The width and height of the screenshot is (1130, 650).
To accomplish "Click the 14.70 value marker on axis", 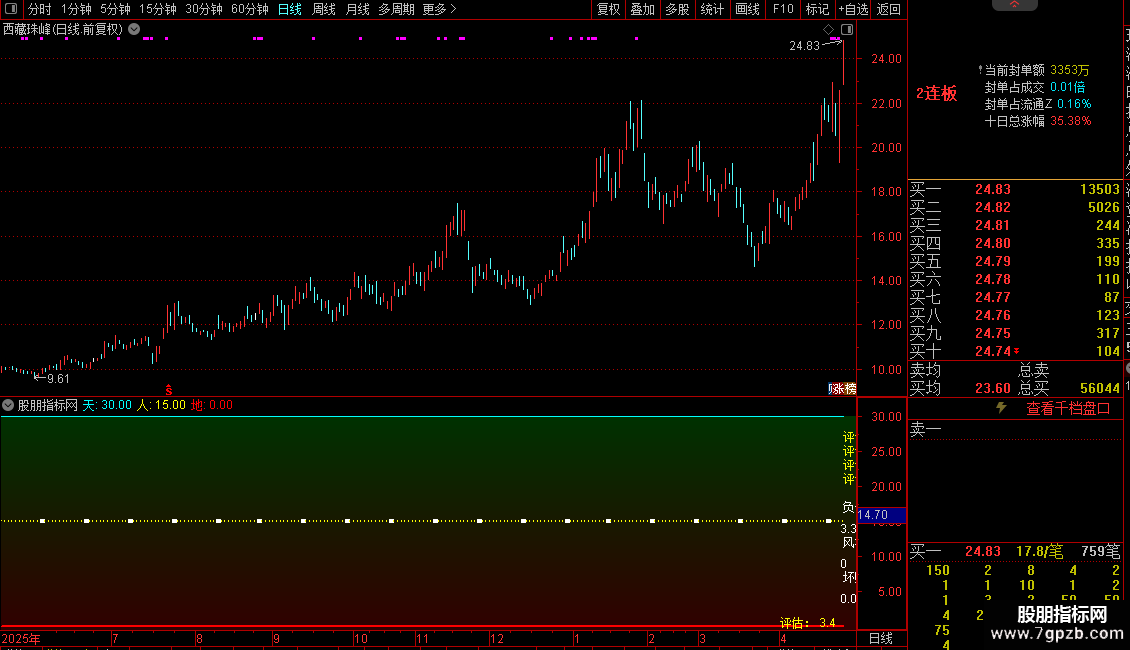I will [881, 515].
